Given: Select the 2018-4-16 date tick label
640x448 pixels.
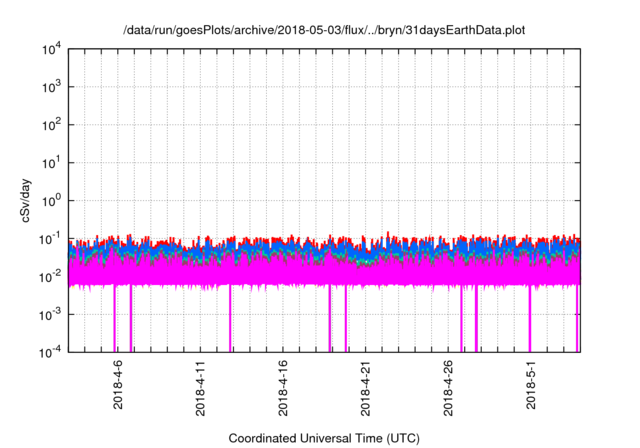Looking at the screenshot, I should point(282,388).
